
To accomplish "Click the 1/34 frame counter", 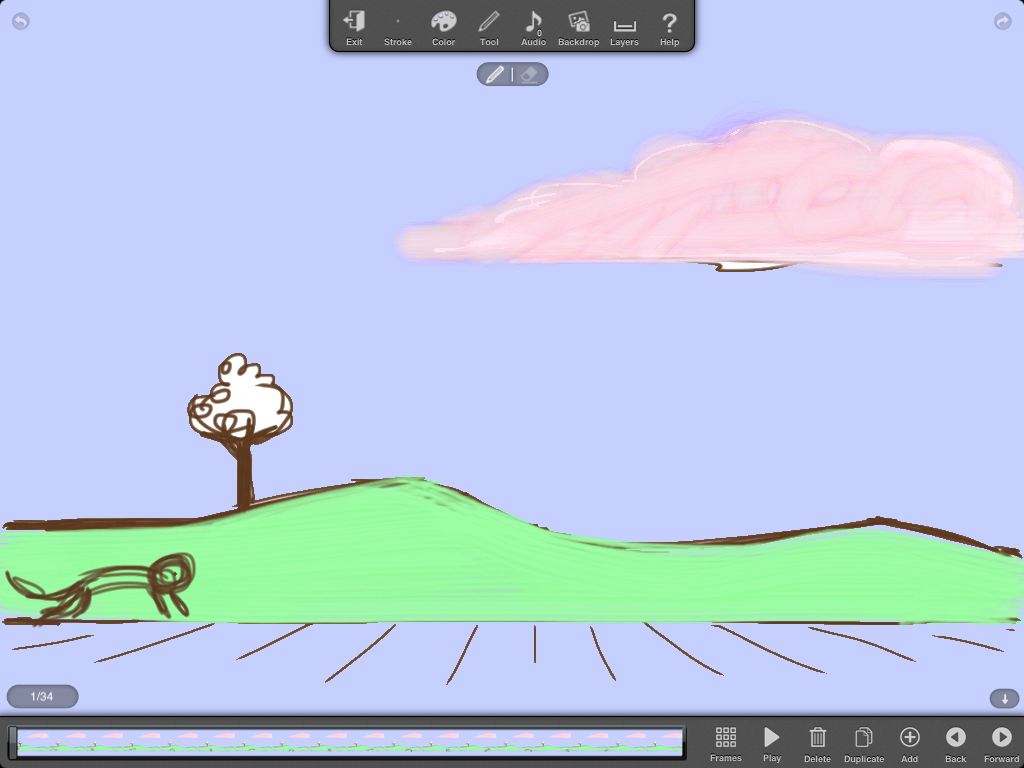I will [42, 696].
